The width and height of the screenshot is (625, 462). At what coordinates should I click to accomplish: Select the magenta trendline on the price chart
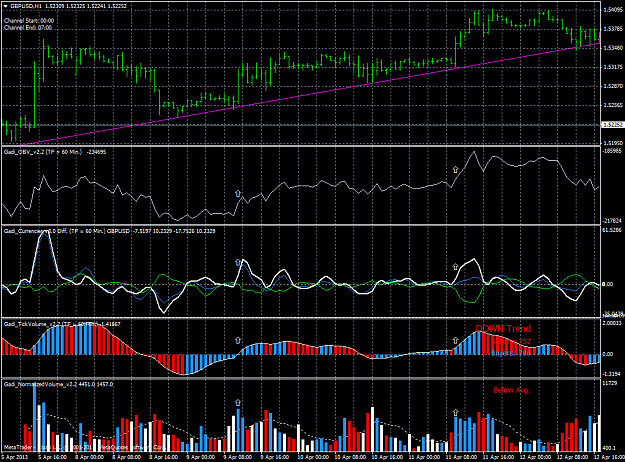[x=311, y=94]
